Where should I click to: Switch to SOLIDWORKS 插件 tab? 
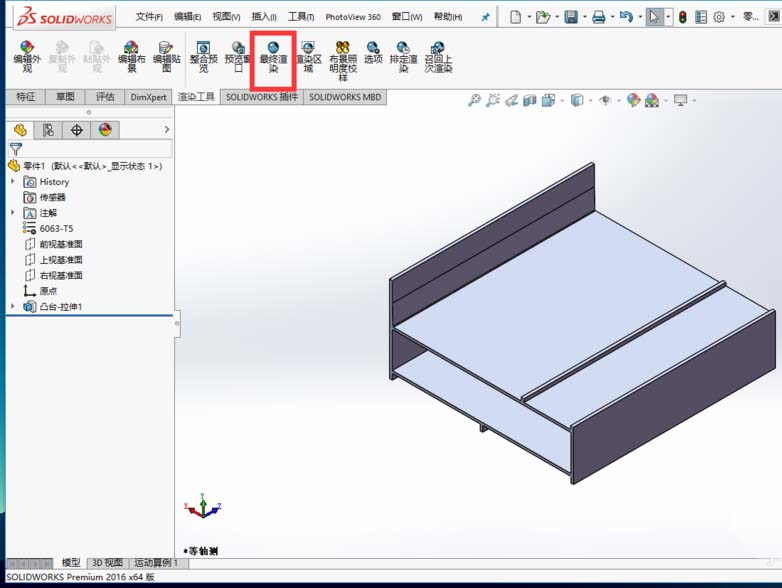pos(262,97)
